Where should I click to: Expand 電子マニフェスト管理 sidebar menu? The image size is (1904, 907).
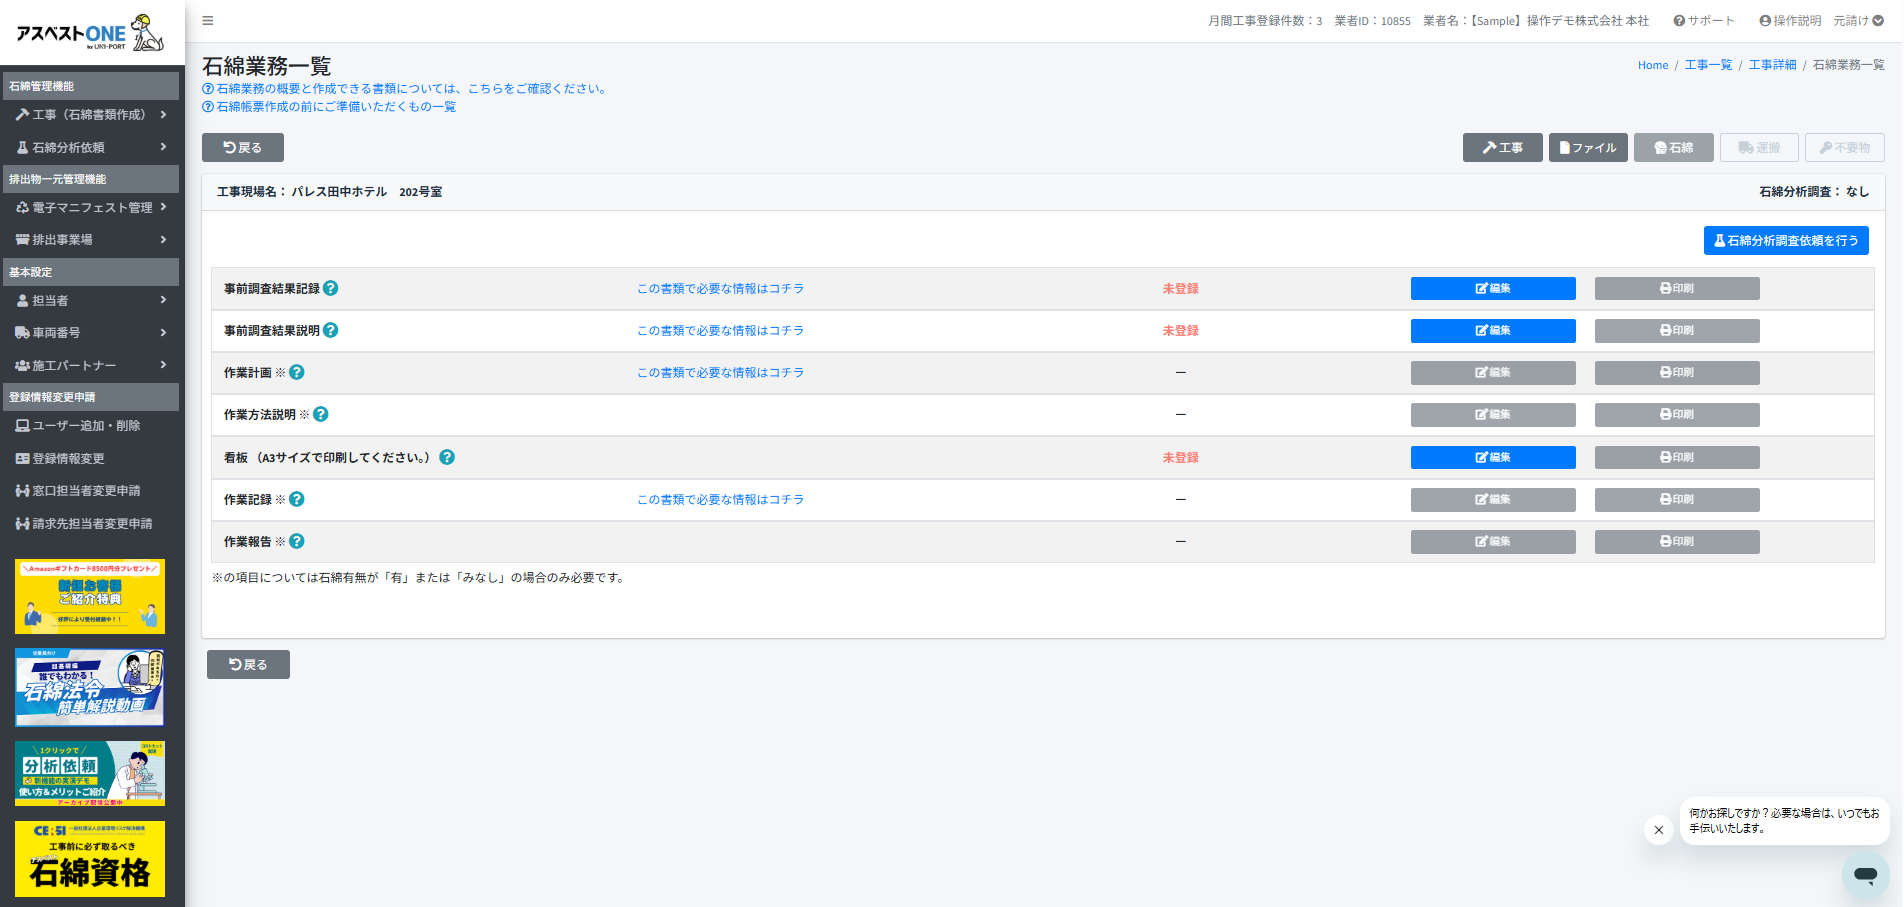point(90,208)
